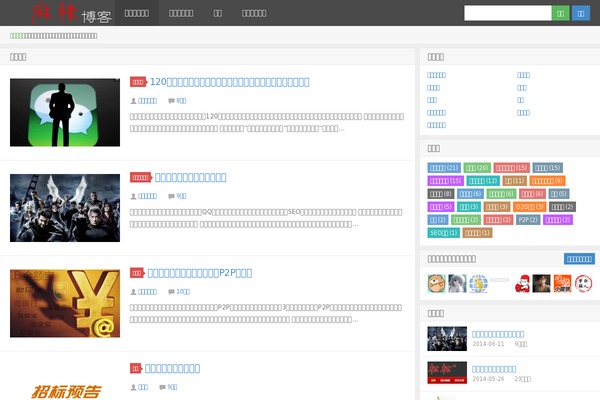Viewport: 600px width, 400px height.
Task: Select the orange O2O tag
Action: click(530, 207)
